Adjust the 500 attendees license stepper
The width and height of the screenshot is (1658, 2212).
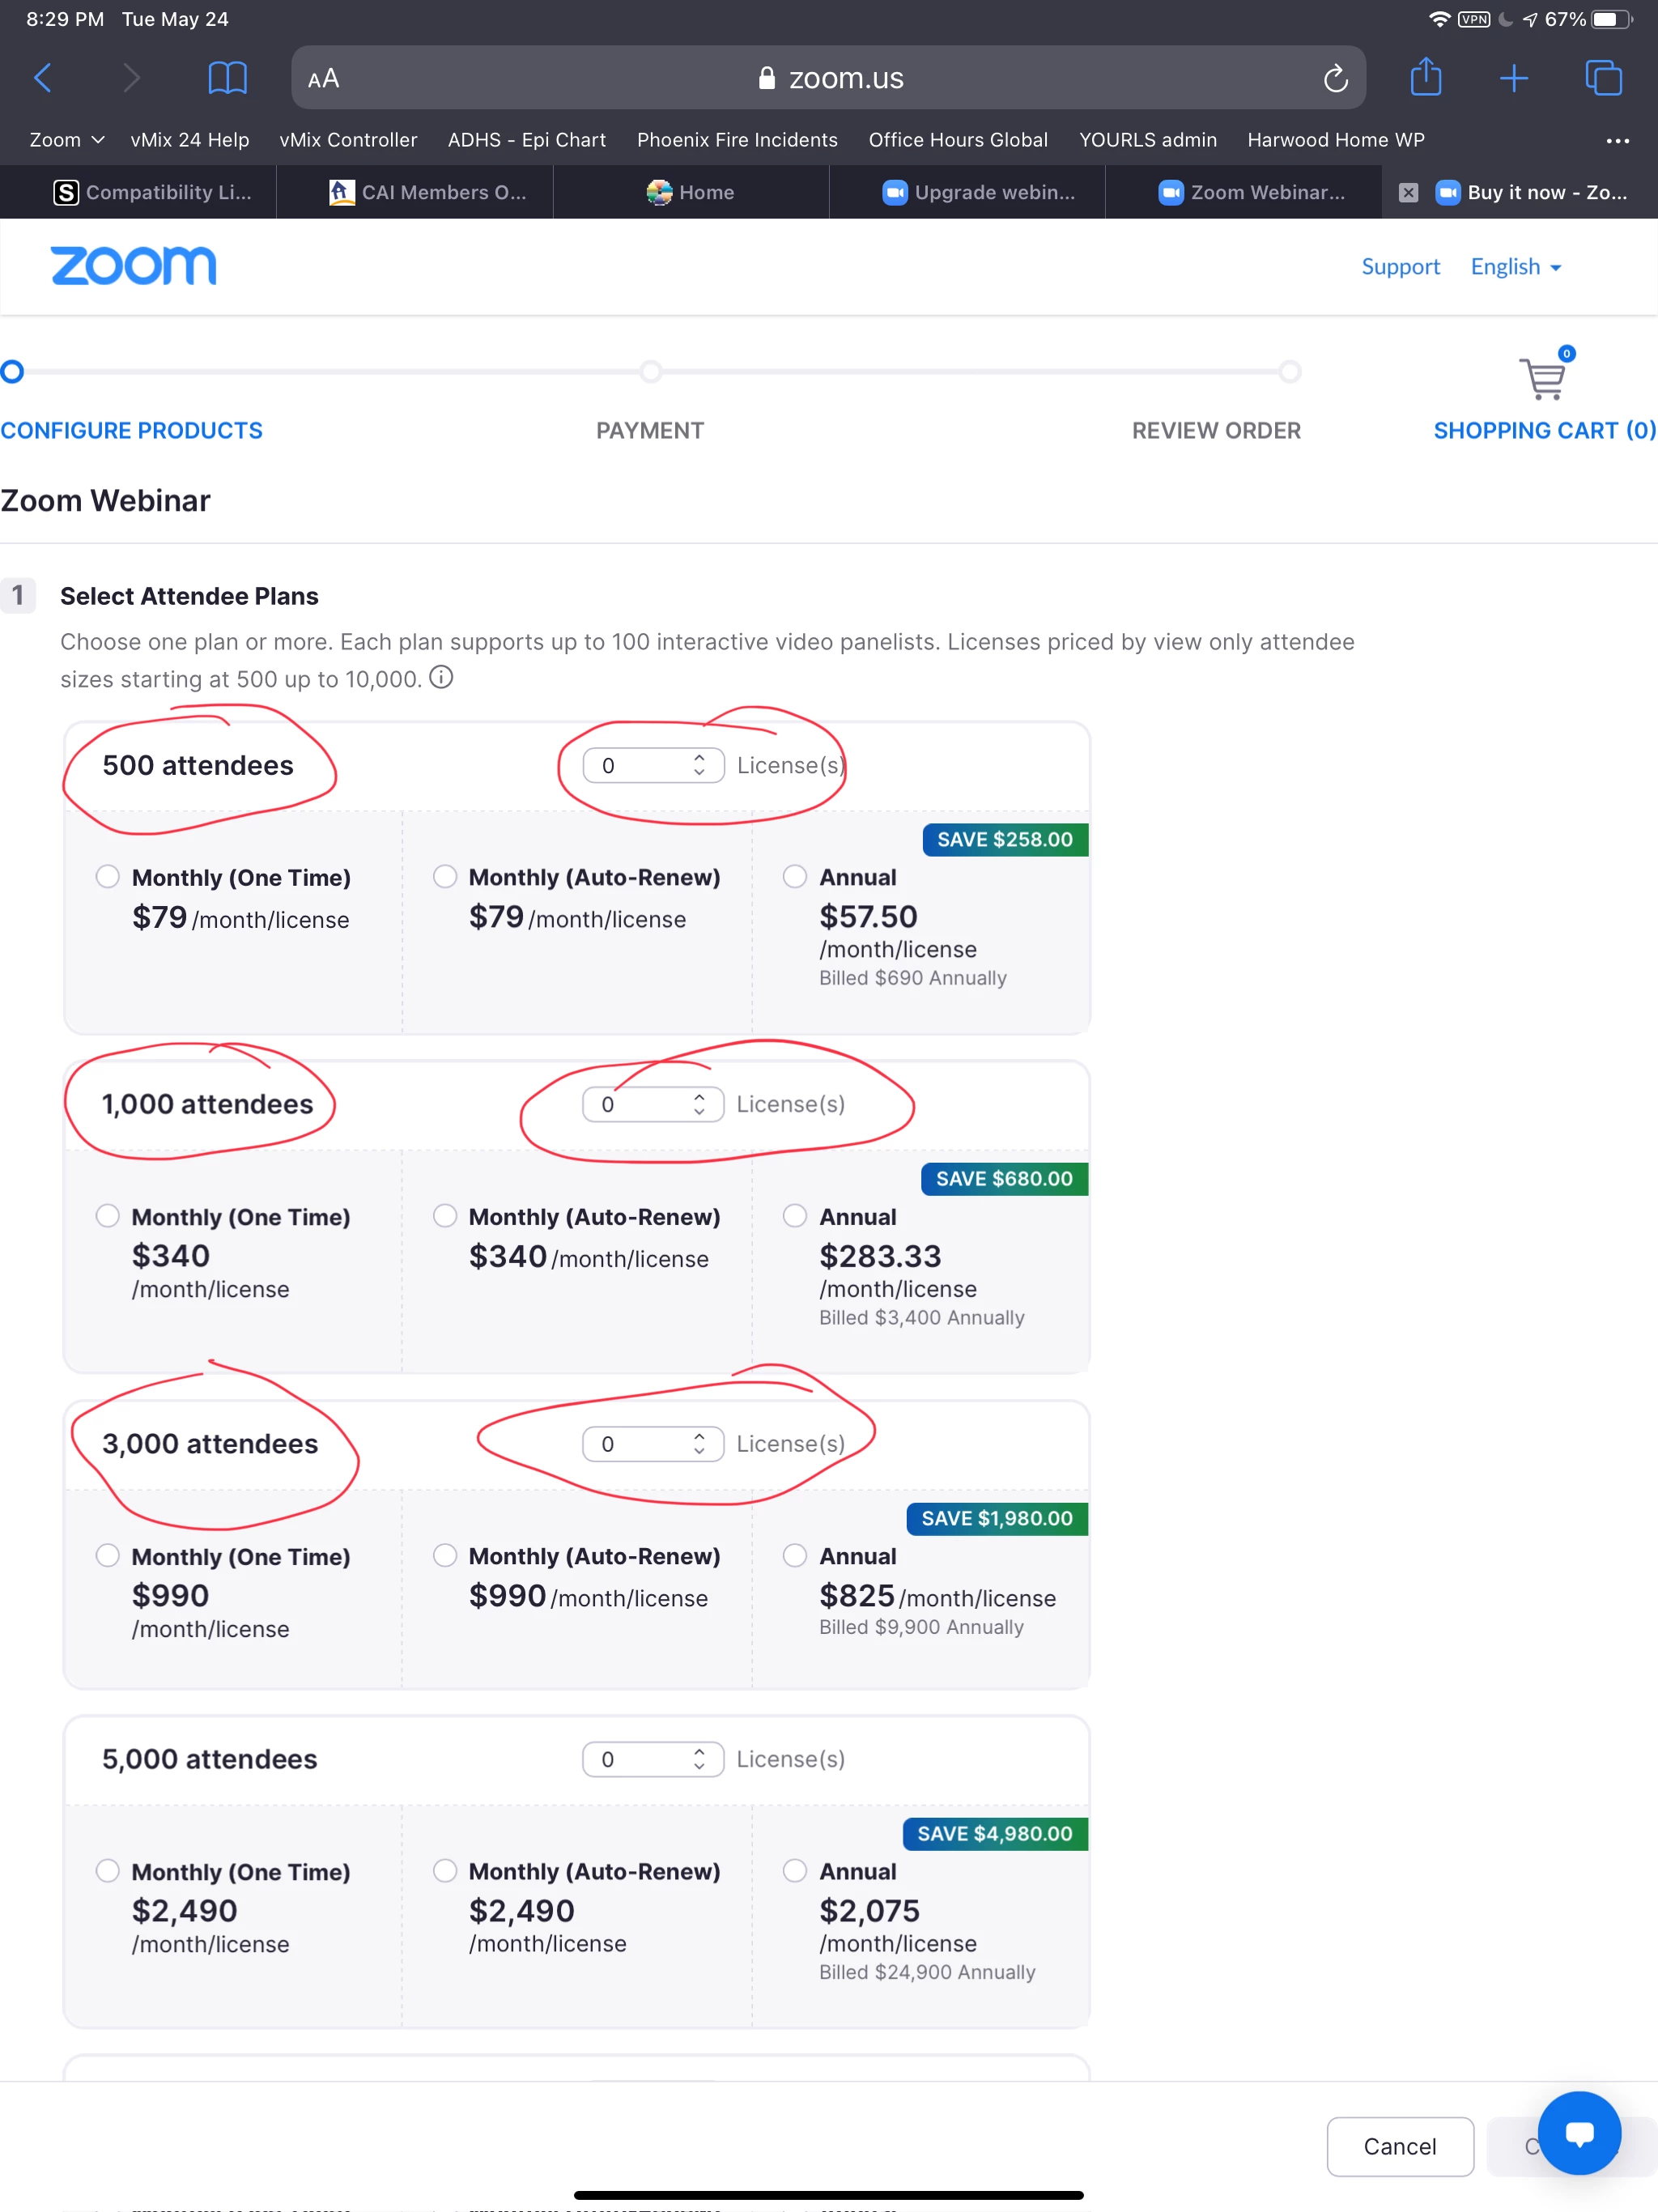[x=699, y=766]
